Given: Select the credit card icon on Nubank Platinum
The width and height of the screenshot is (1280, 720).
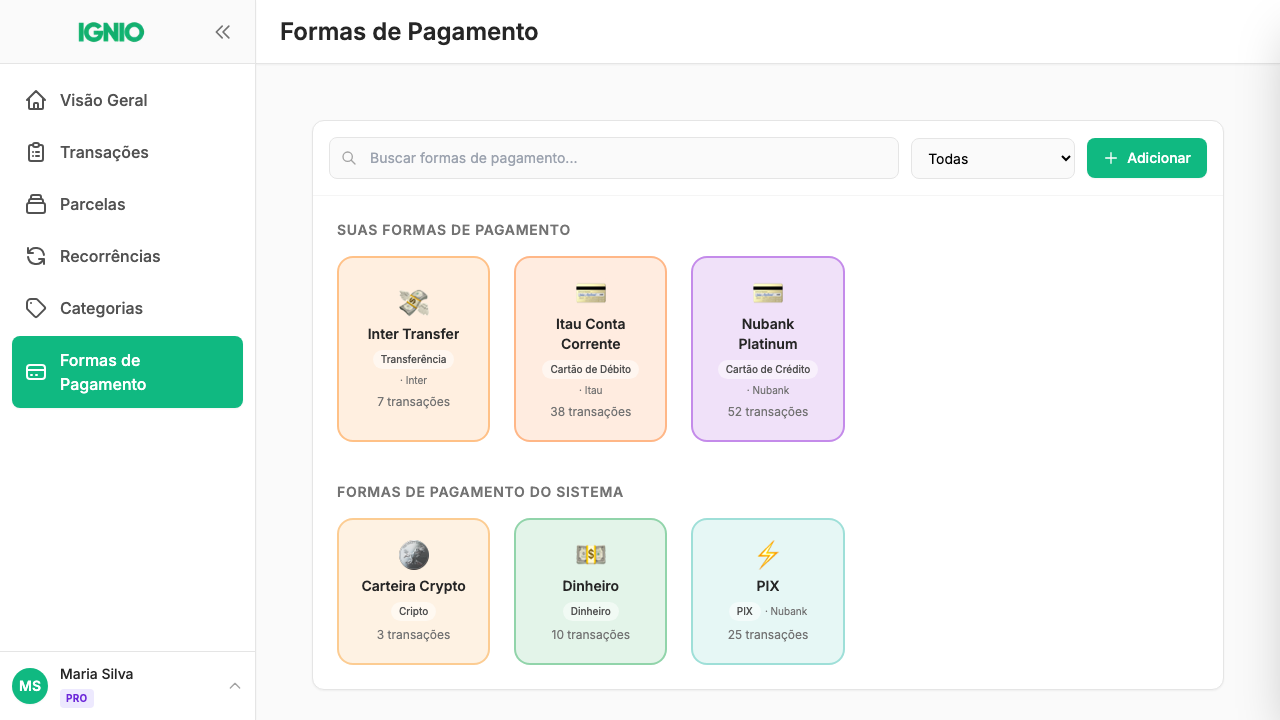Looking at the screenshot, I should point(767,293).
